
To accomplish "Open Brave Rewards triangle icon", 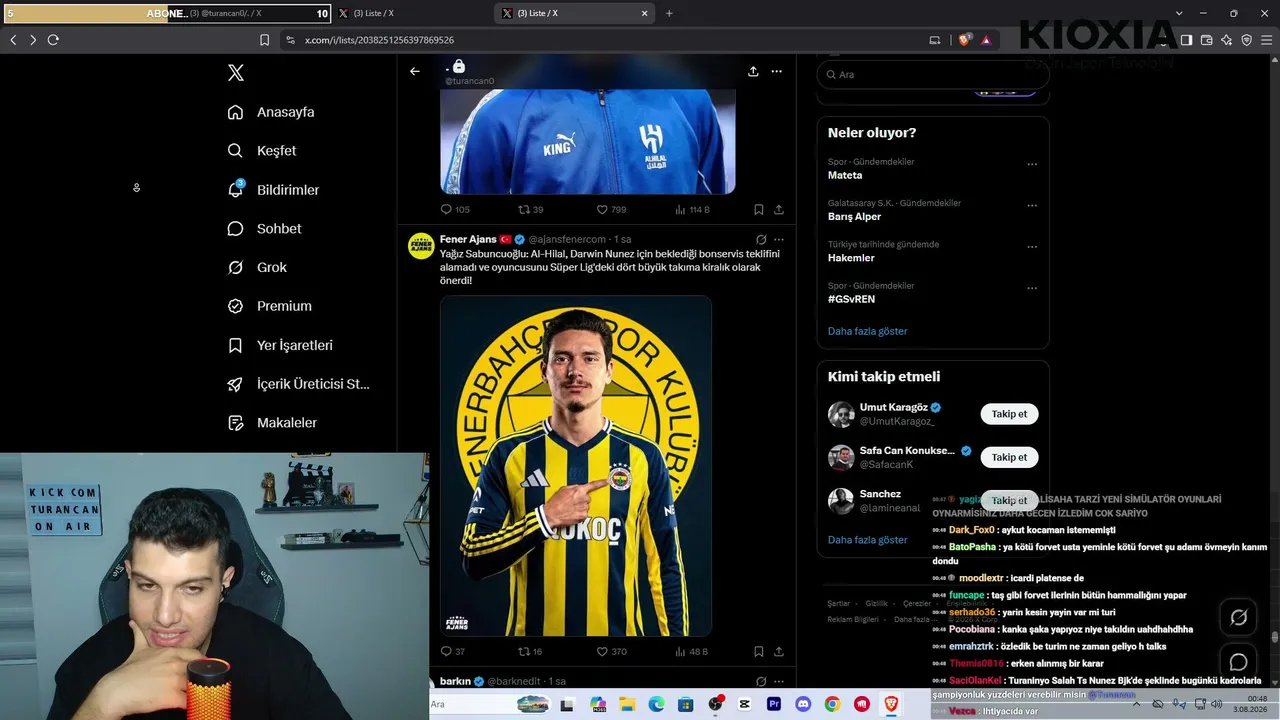I will click(x=986, y=40).
